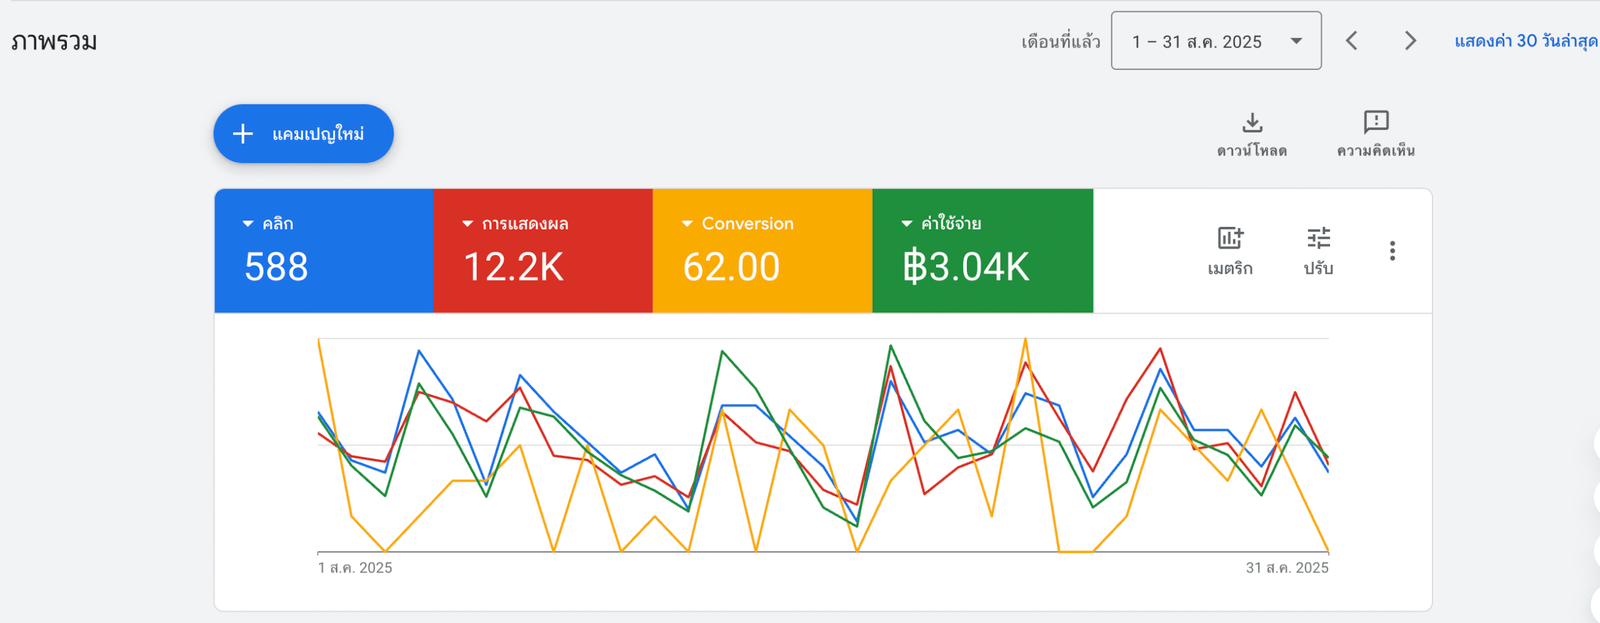
Task: Toggle the yellow Conversion 62.00 scorecard
Action: [x=762, y=251]
